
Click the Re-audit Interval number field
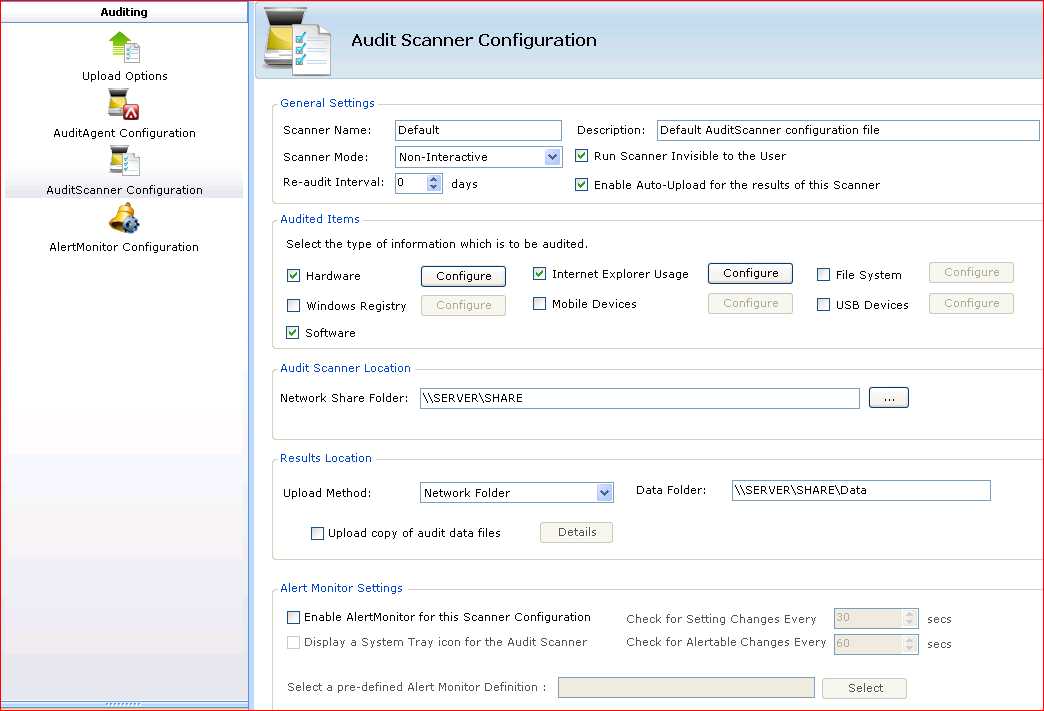411,183
